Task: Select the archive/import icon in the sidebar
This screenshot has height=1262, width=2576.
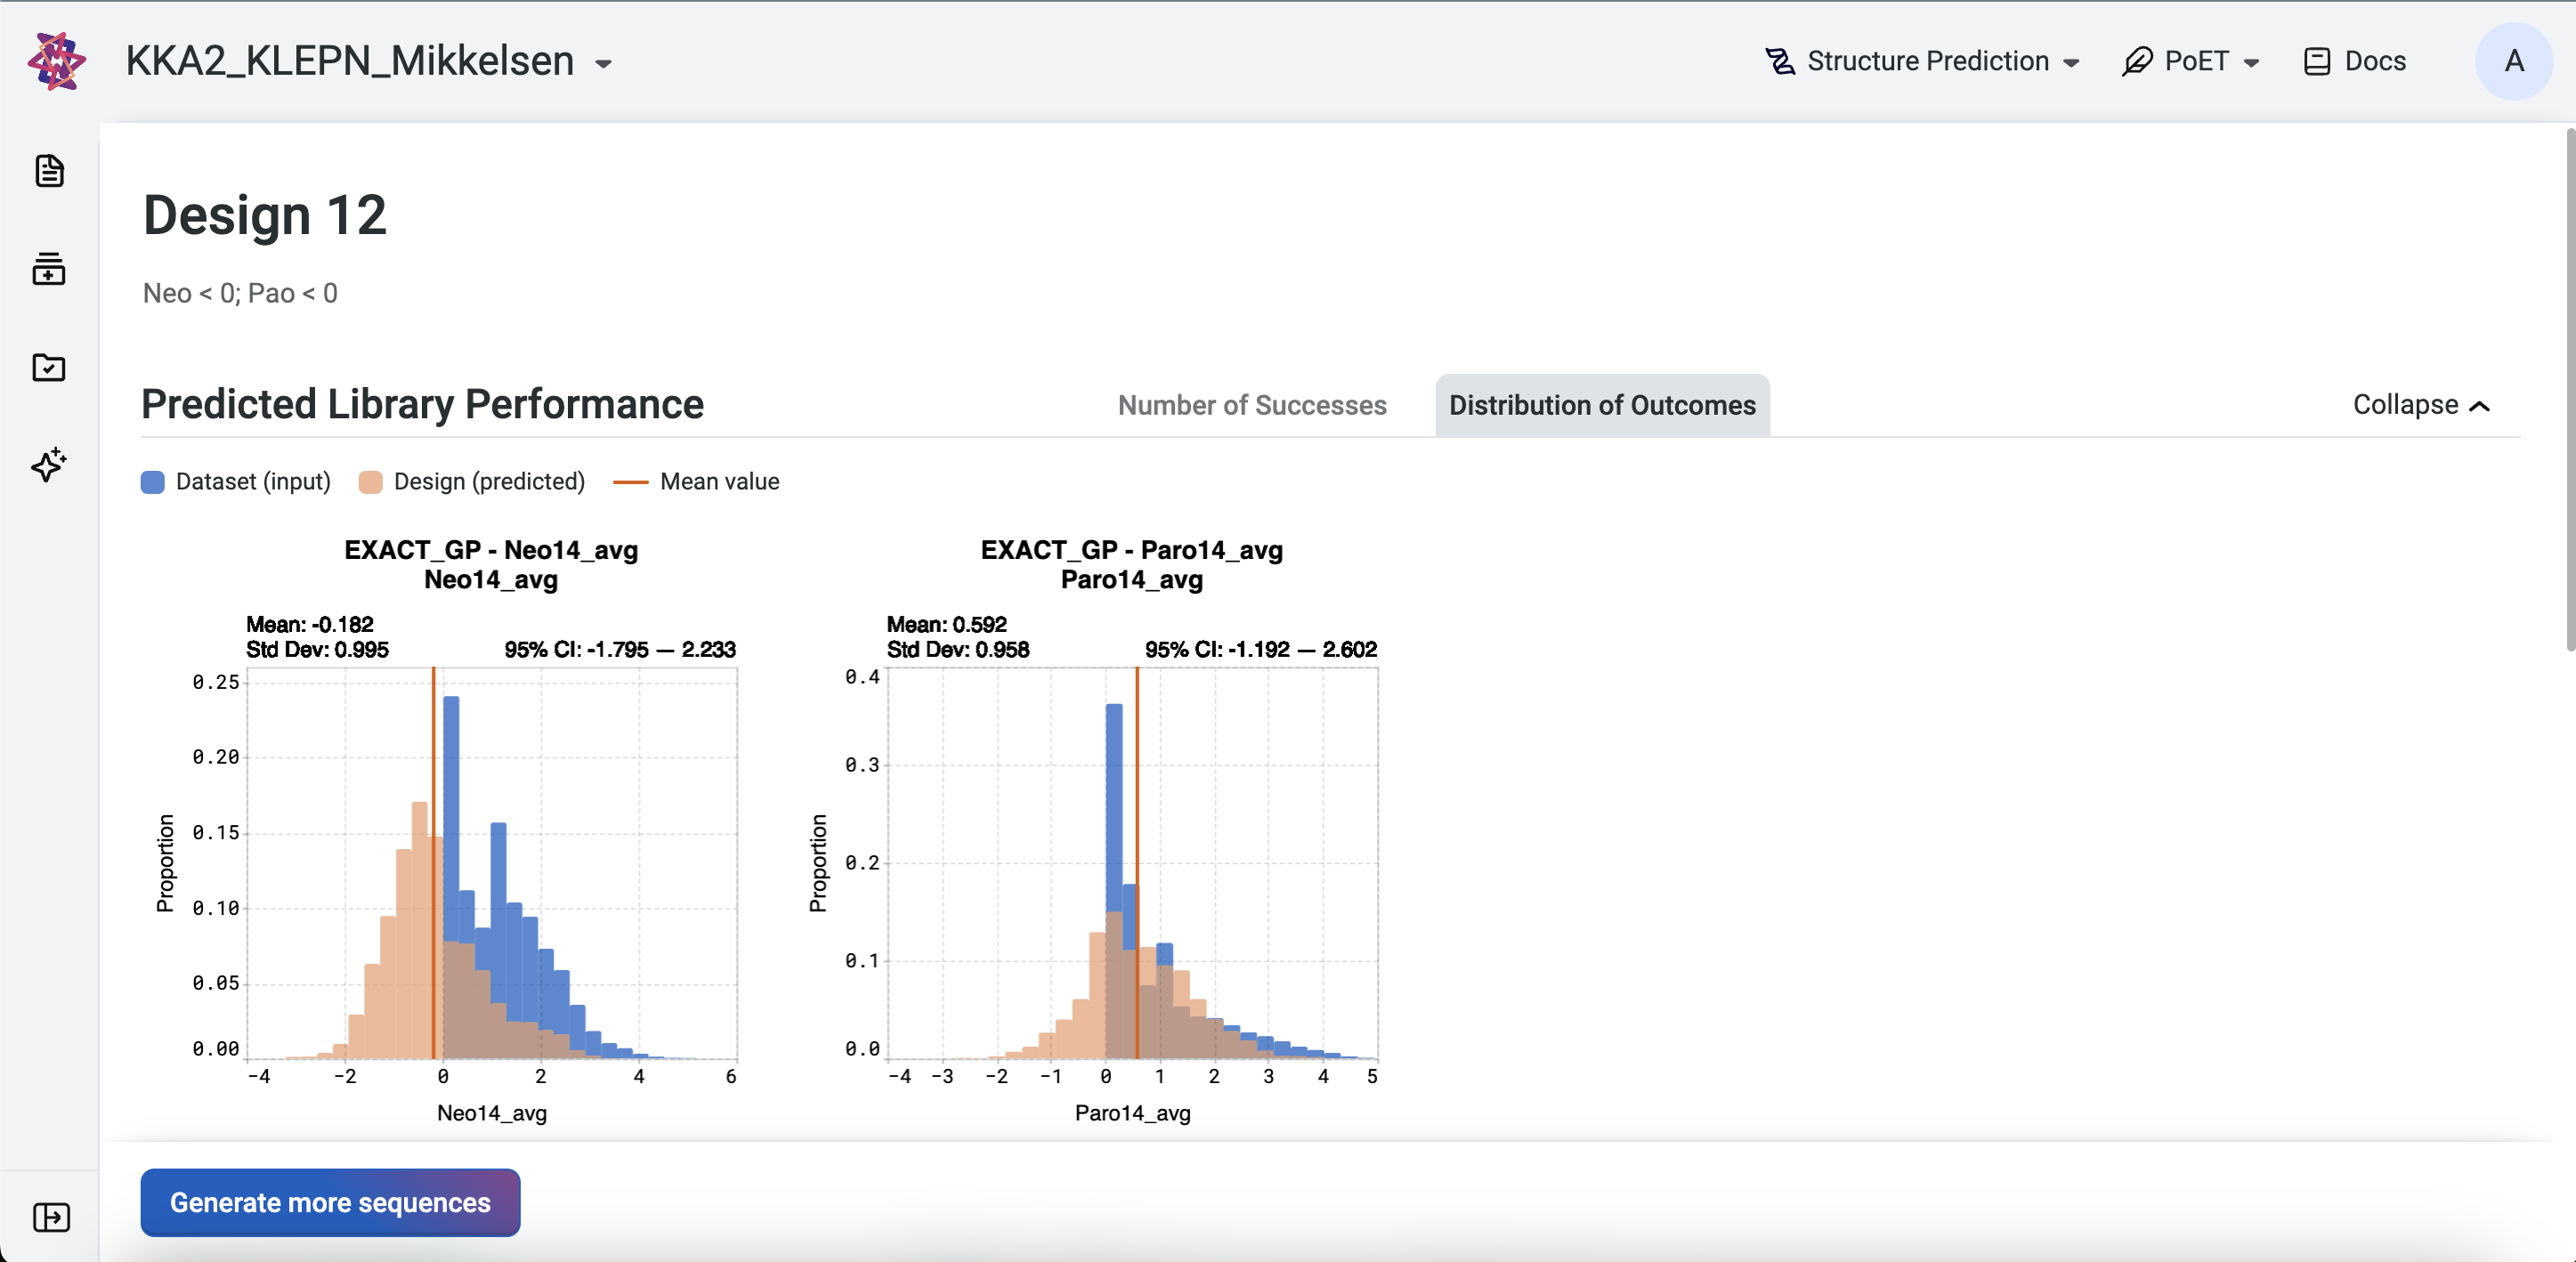Action: click(x=48, y=269)
